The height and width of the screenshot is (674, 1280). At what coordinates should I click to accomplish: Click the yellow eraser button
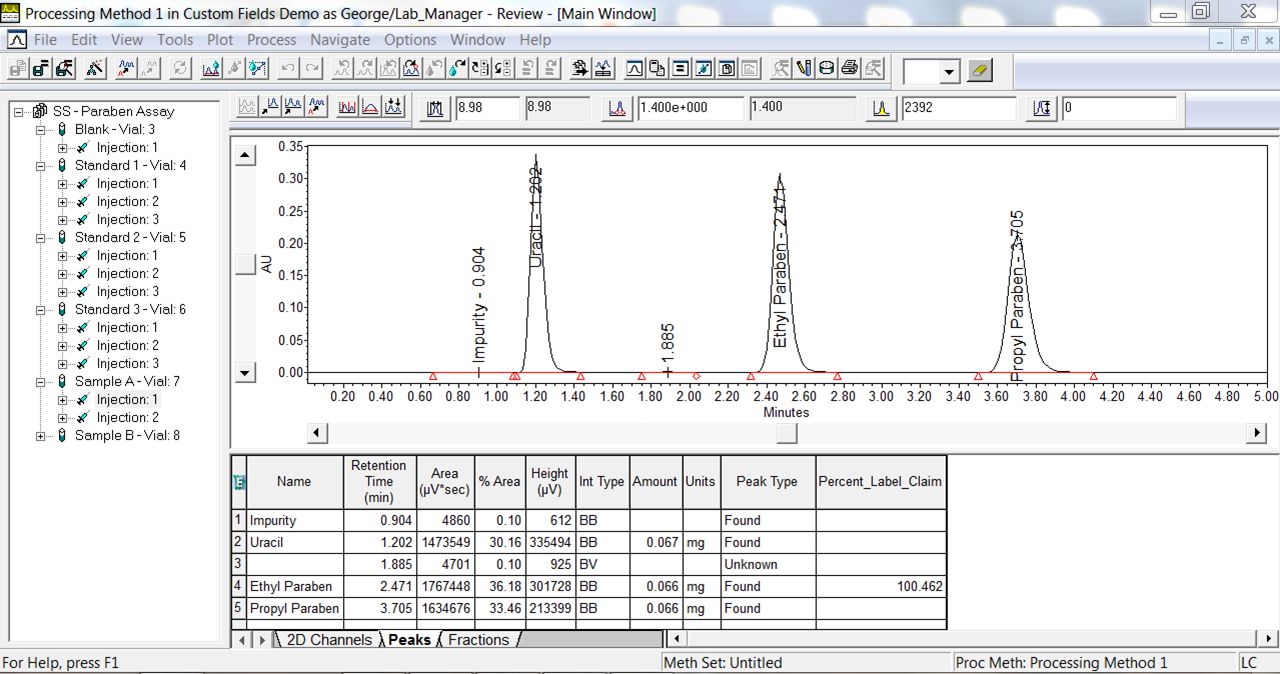[979, 70]
